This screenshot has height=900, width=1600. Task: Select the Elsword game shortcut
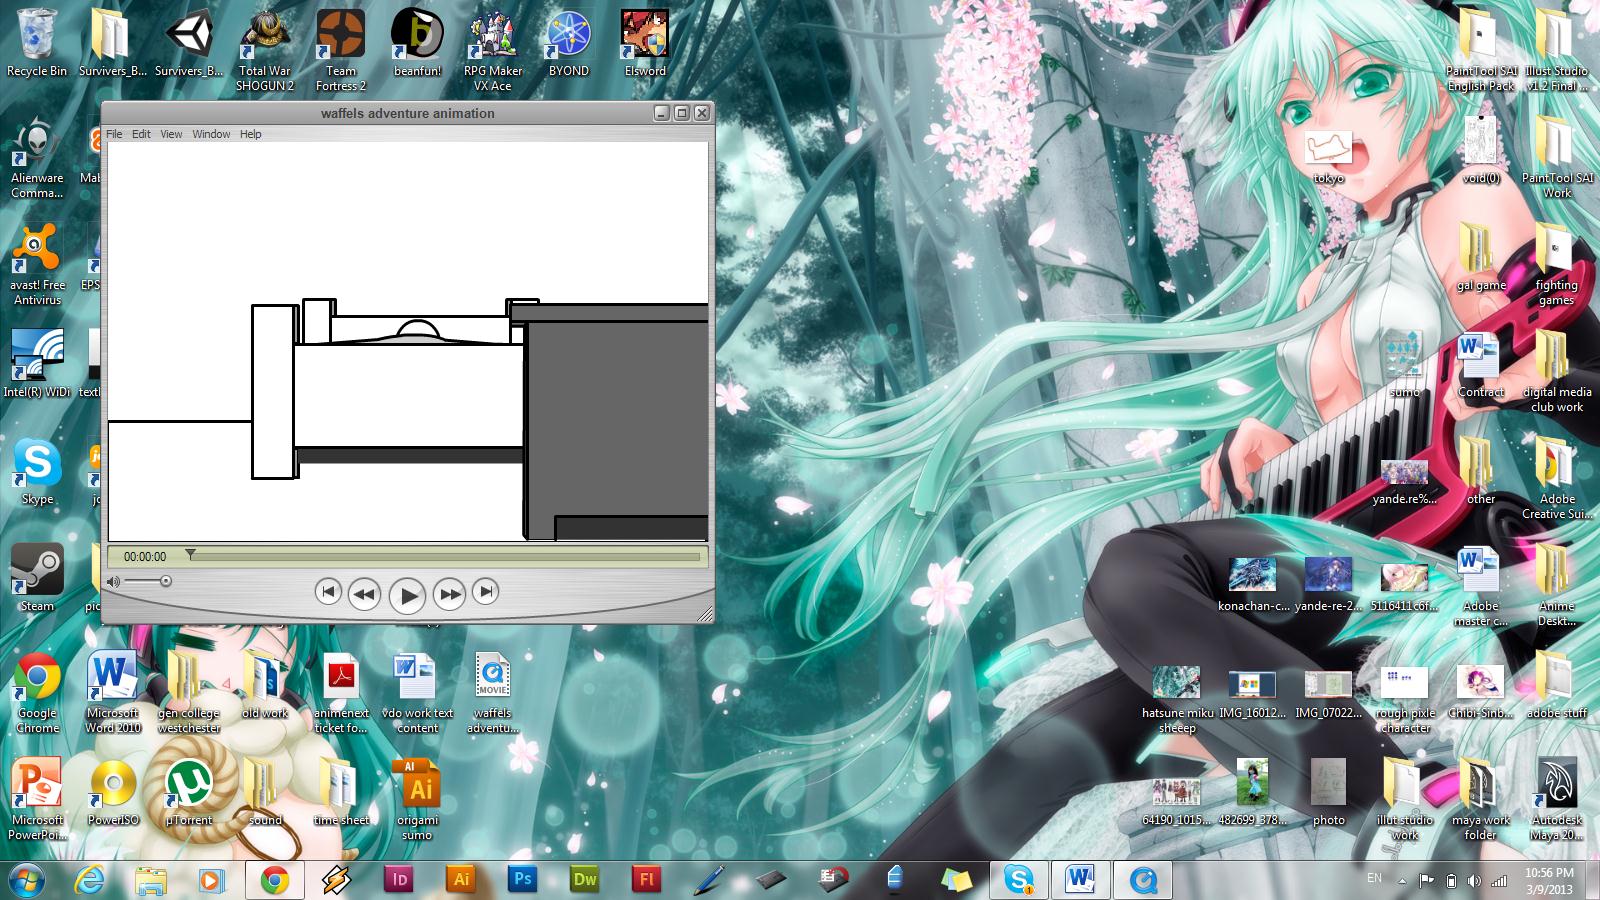[x=645, y=43]
